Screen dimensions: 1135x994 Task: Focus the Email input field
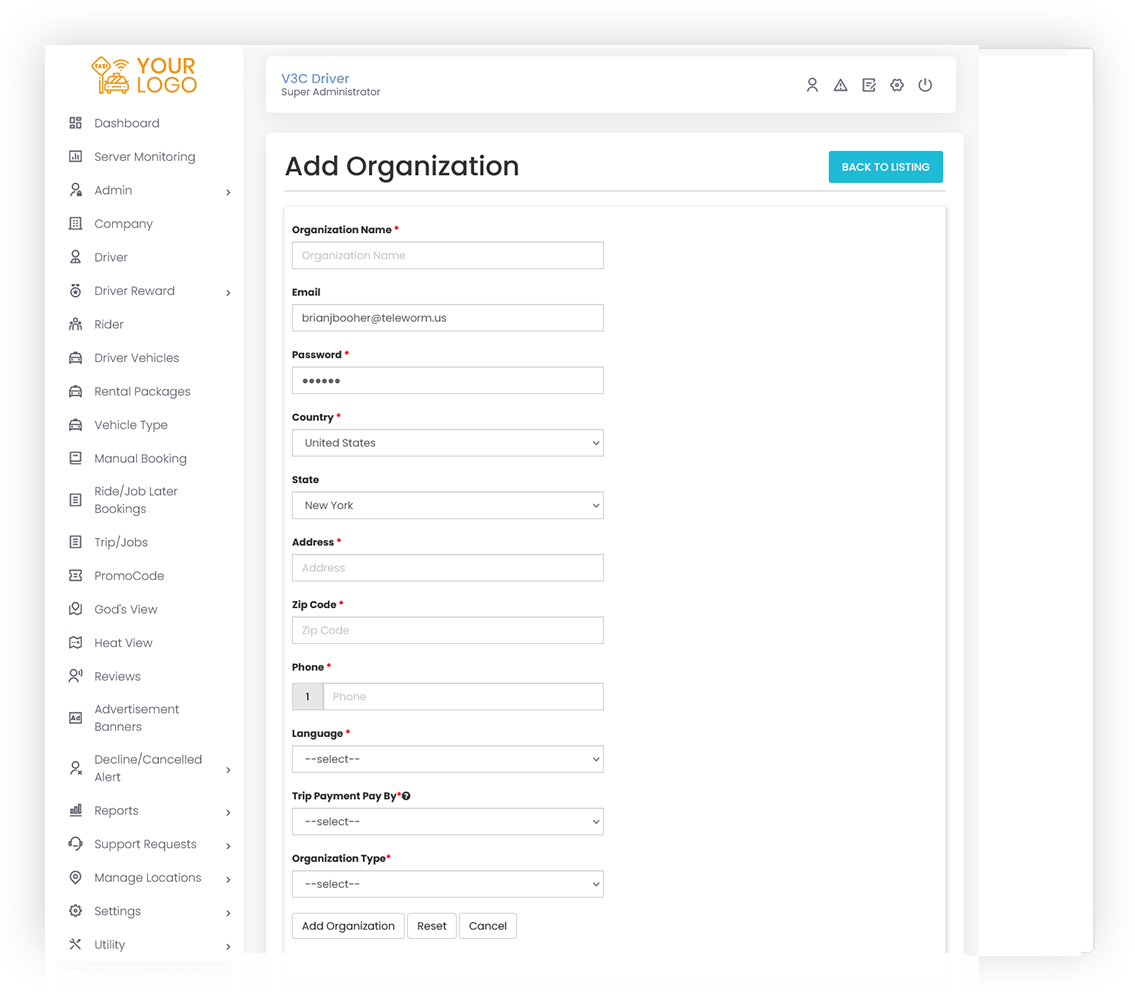point(447,318)
